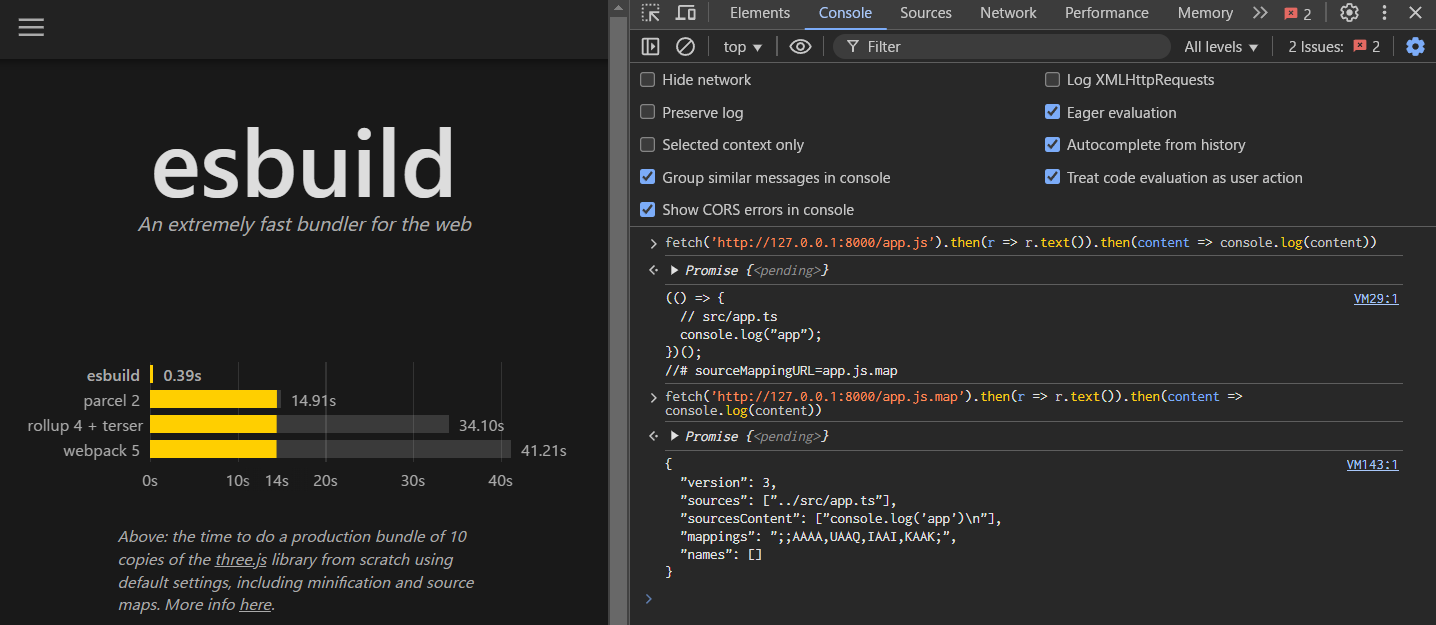1436x625 pixels.
Task: Click the issues error badge in tab bar
Action: pos(1297,13)
